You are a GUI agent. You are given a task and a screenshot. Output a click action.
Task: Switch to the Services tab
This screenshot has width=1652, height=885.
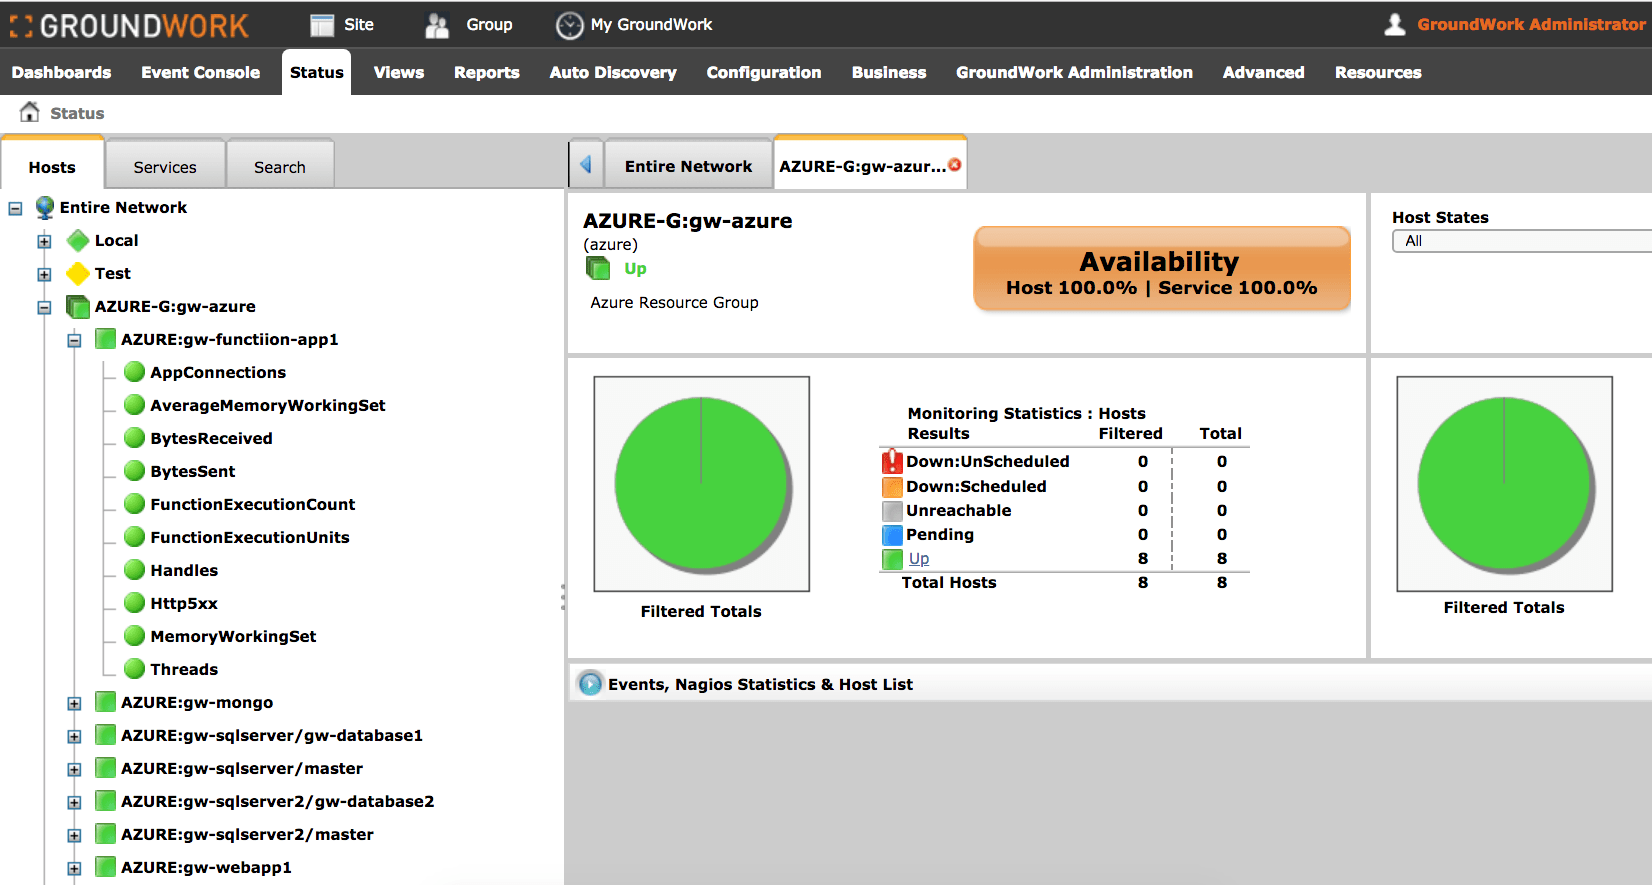(x=165, y=166)
